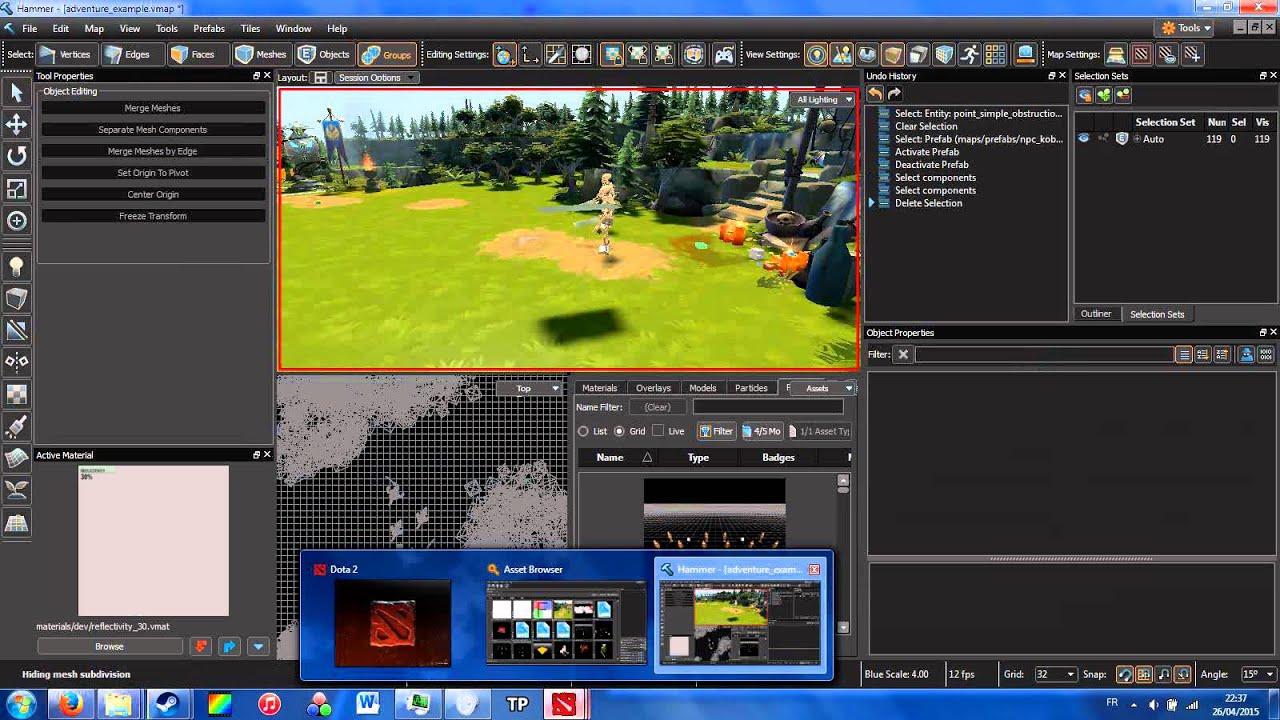Image resolution: width=1280 pixels, height=720 pixels.
Task: Select Vertices selection mode
Action: [67, 54]
